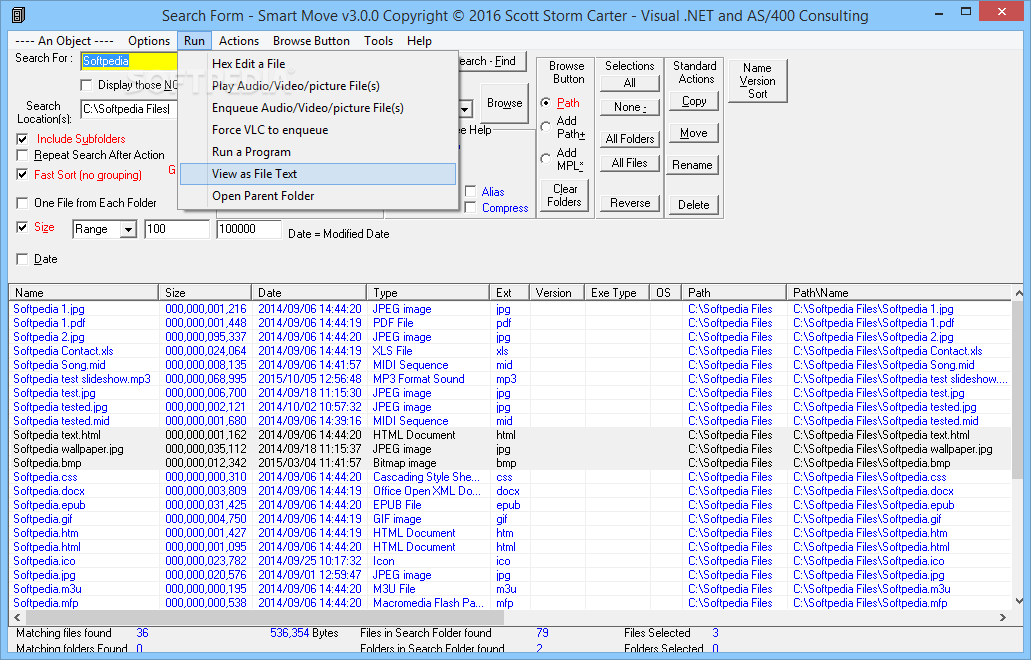
Task: Click the Clear Folders button
Action: point(564,195)
